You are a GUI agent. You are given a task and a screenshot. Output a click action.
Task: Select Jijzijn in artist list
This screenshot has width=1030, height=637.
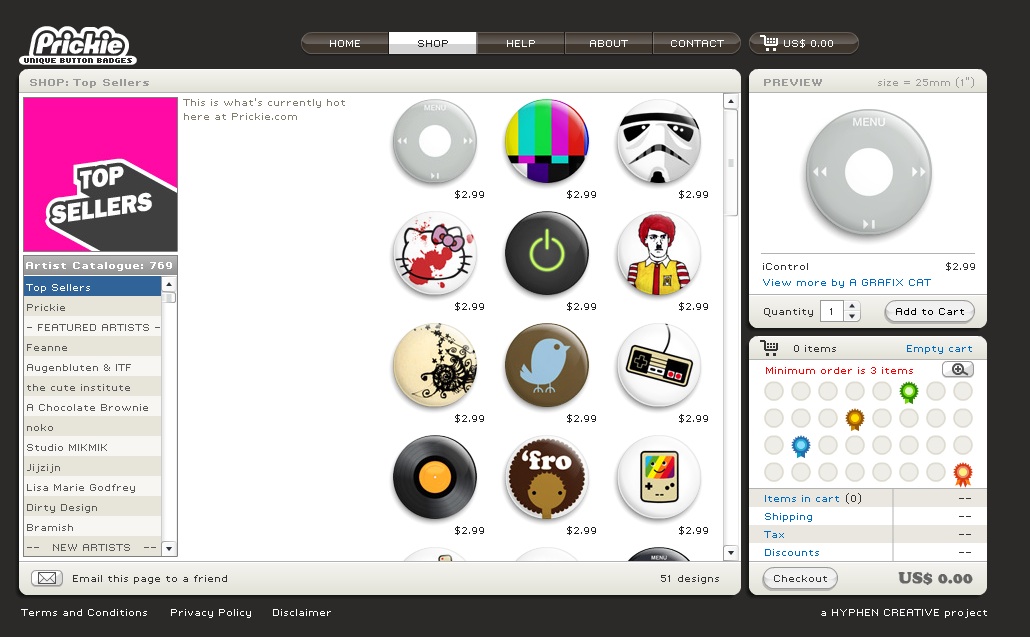pyautogui.click(x=93, y=468)
